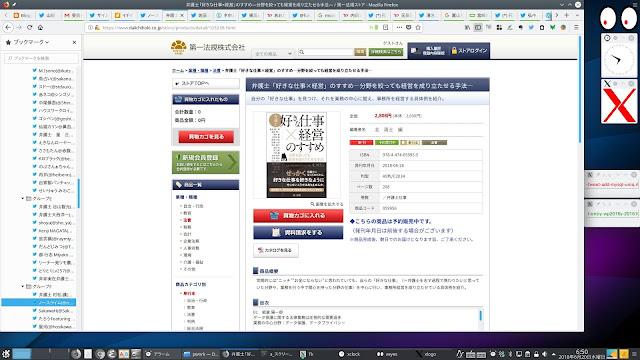Open the volume speaker tray icon
640x360 pixels.
(544, 354)
